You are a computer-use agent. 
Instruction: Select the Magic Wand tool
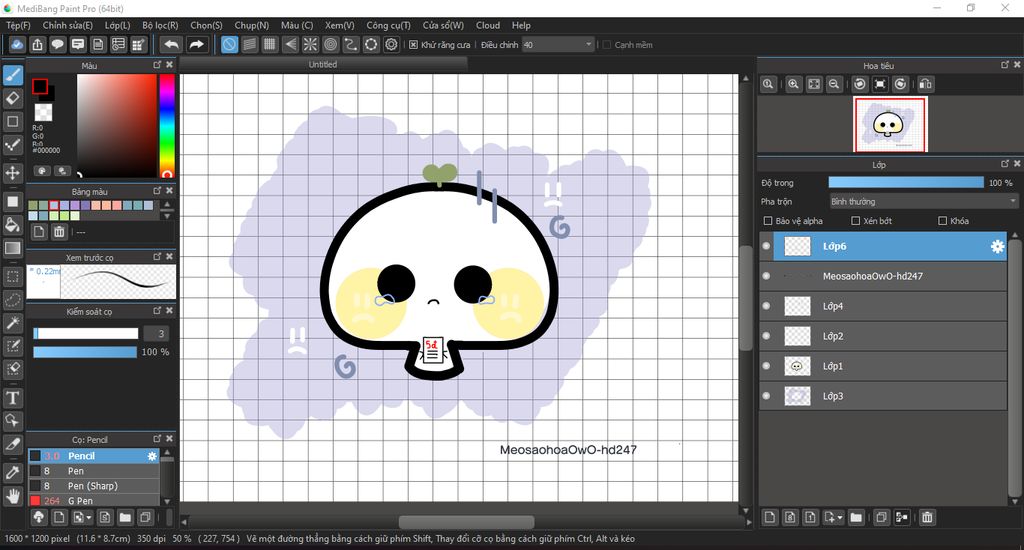12,323
